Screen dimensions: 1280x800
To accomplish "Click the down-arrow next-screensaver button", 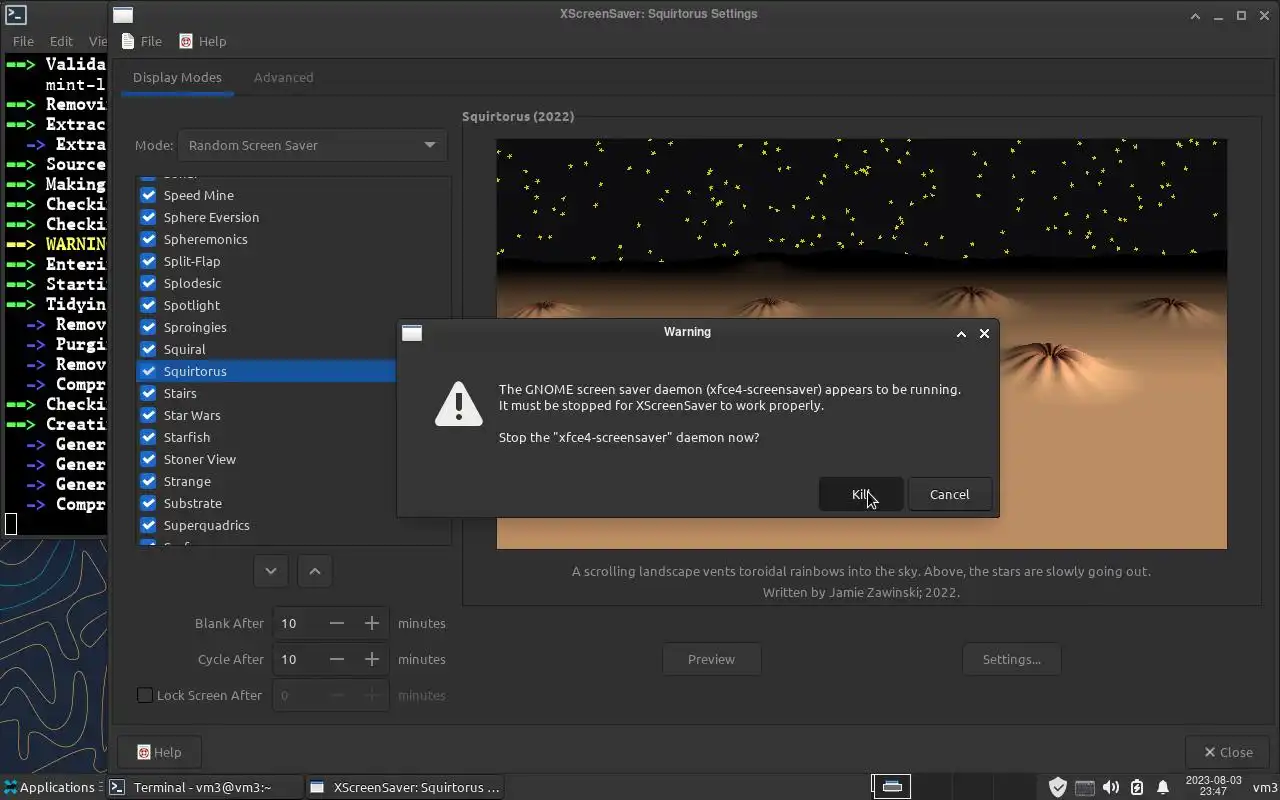I will pos(270,571).
